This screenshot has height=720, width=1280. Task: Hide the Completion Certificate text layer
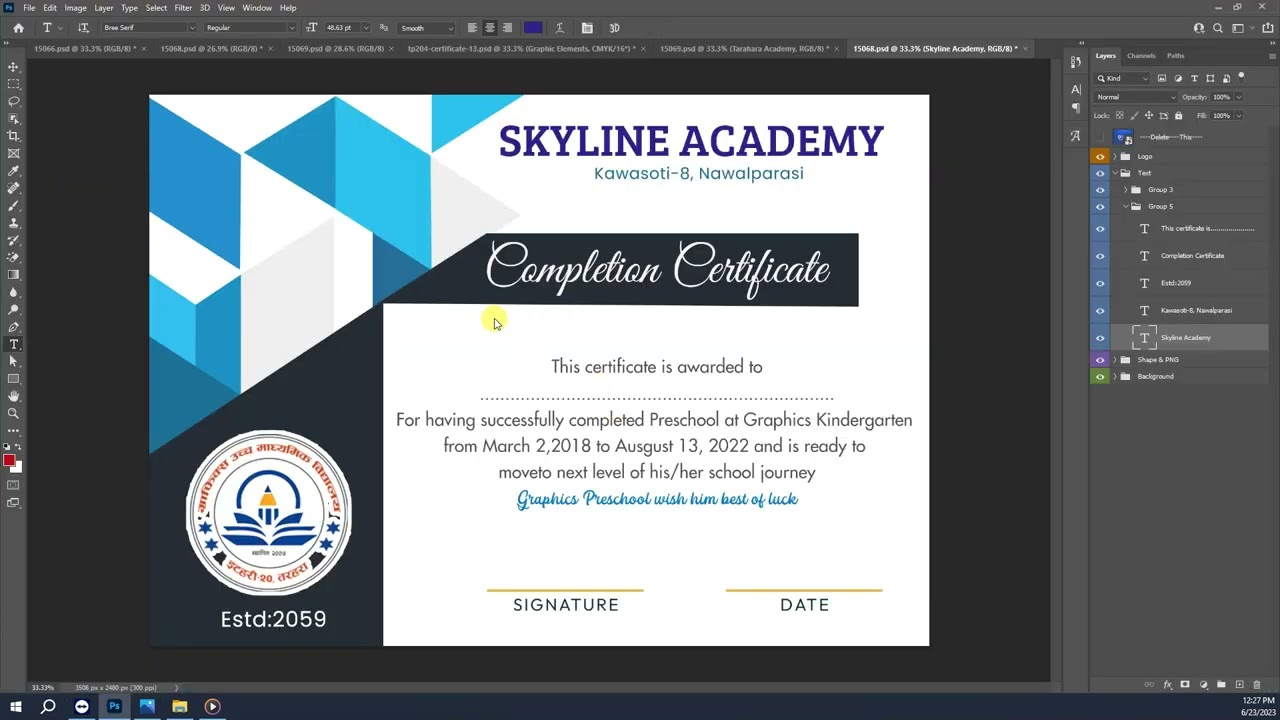coord(1100,256)
